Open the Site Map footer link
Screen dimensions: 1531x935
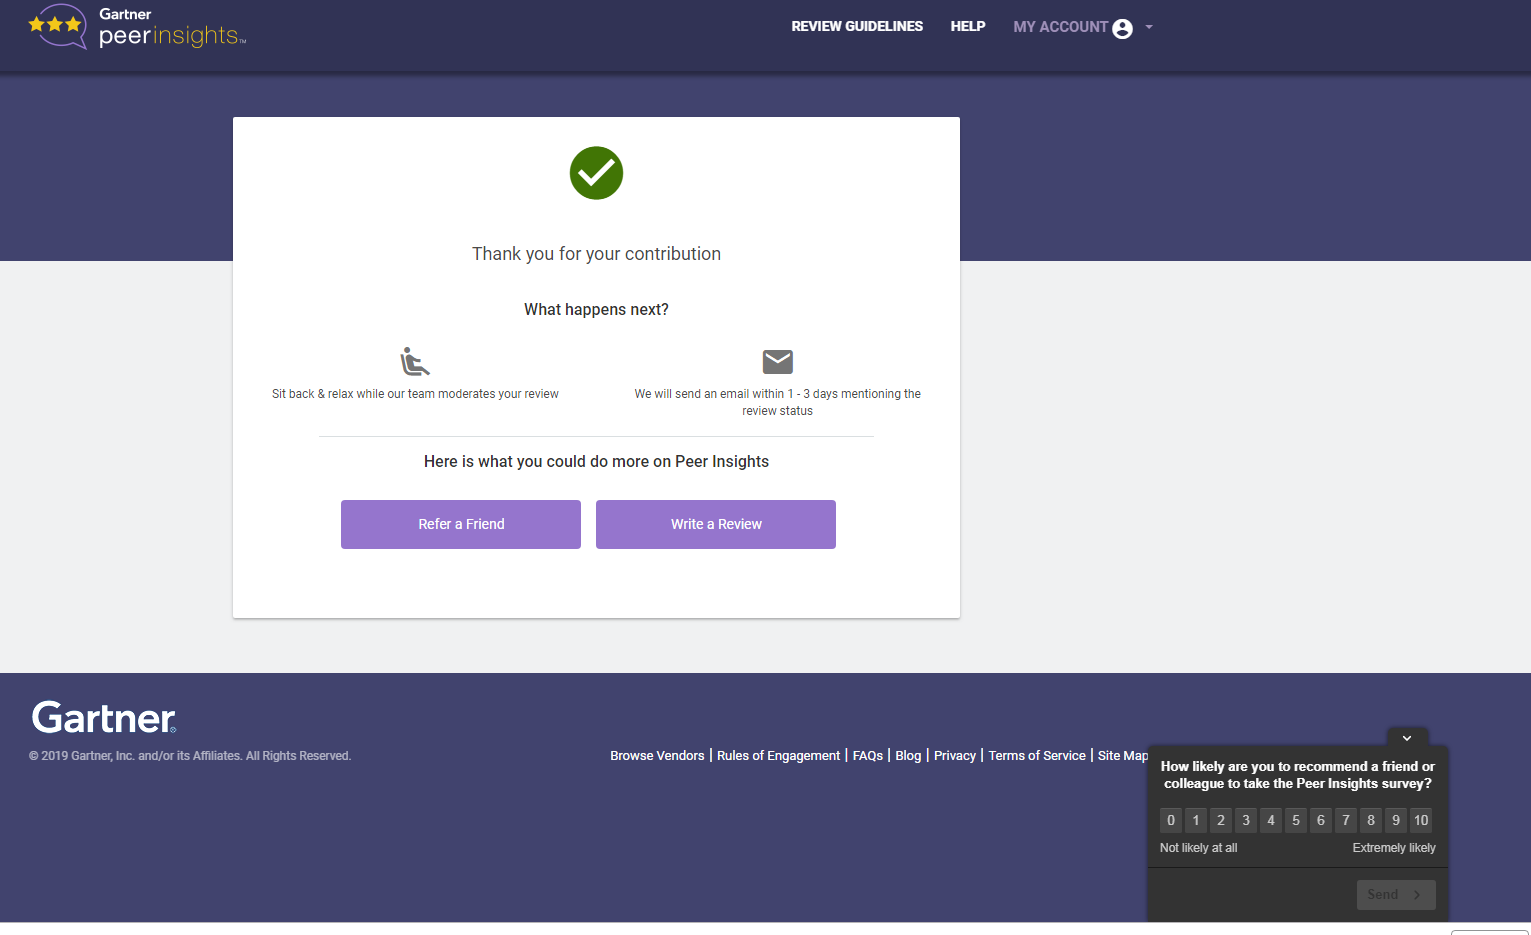click(x=1122, y=756)
